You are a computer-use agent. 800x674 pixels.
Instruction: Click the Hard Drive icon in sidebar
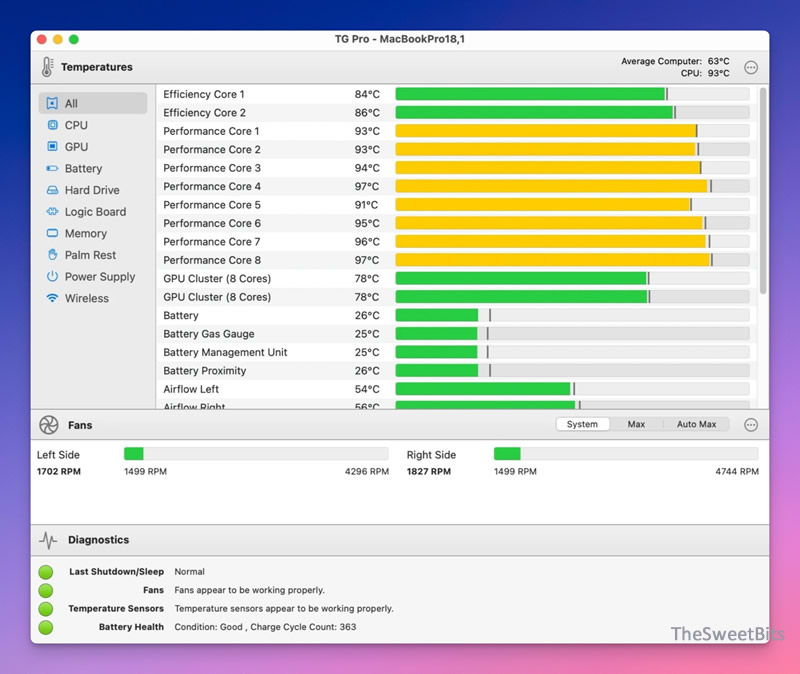coord(52,190)
